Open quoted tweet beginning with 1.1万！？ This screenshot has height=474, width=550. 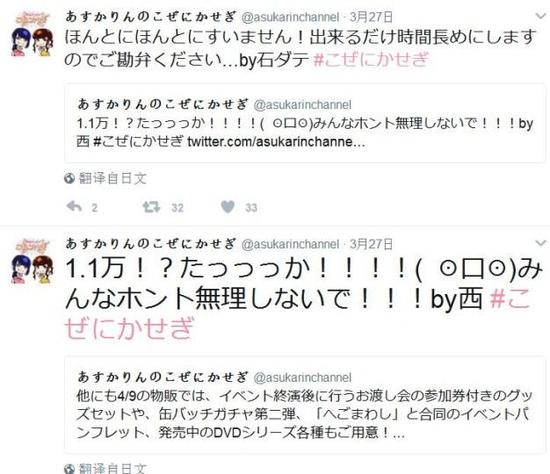click(305, 123)
